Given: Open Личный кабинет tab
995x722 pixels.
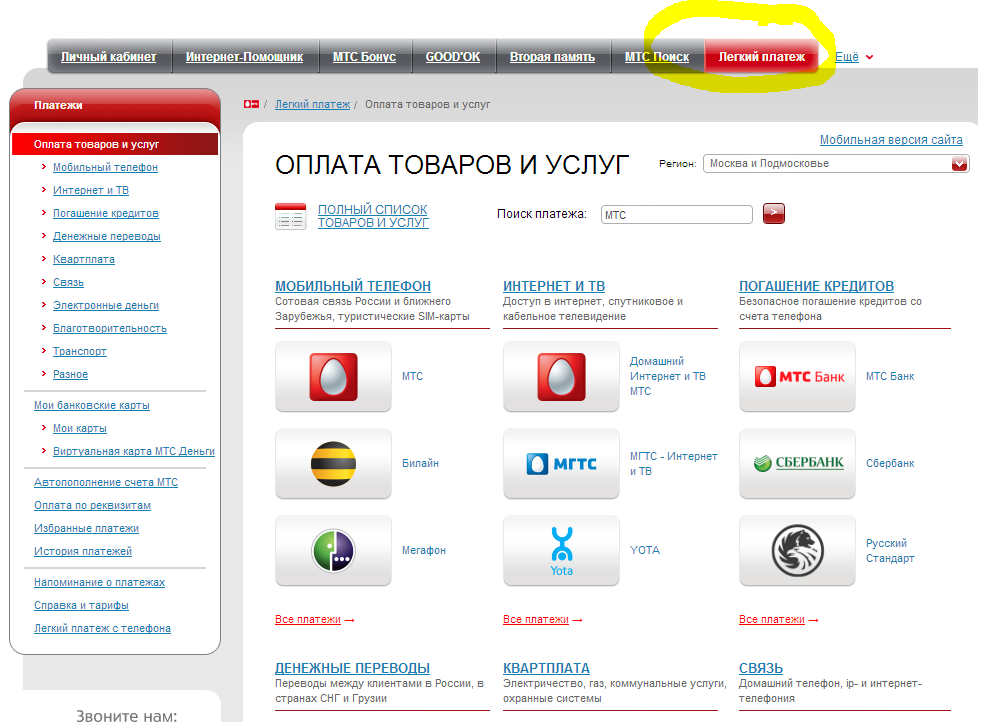Looking at the screenshot, I should (x=109, y=57).
